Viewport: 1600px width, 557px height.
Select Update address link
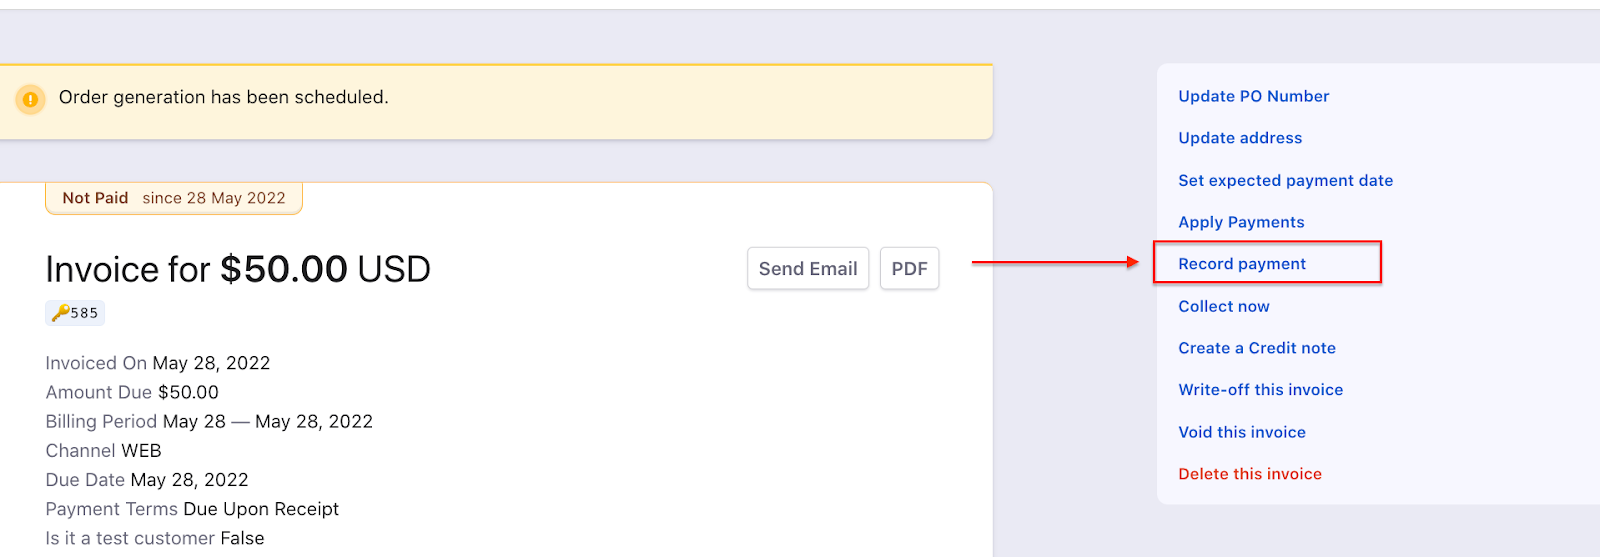1240,138
